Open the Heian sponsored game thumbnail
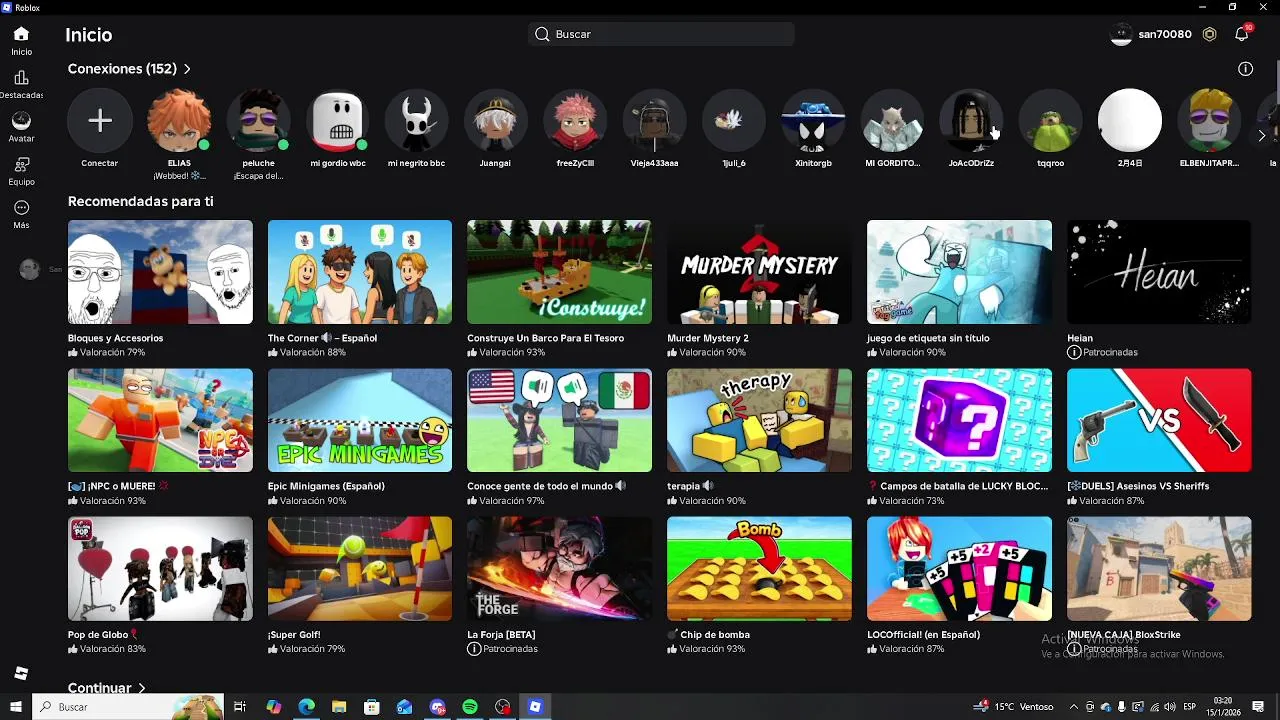Screen dimensions: 1280x720 coord(1159,272)
